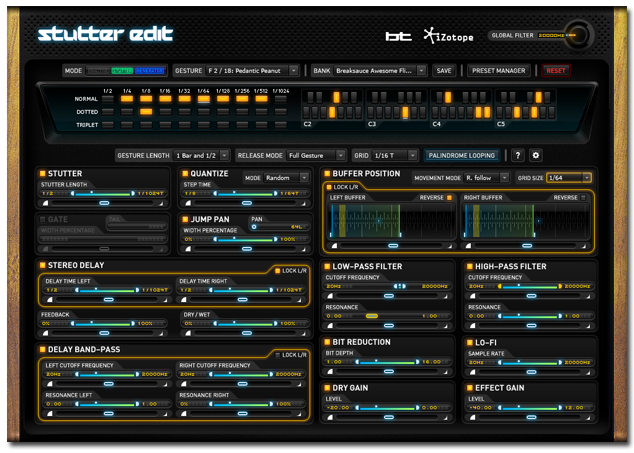Click the left curve icon under Quantize Step Time

click(188, 203)
